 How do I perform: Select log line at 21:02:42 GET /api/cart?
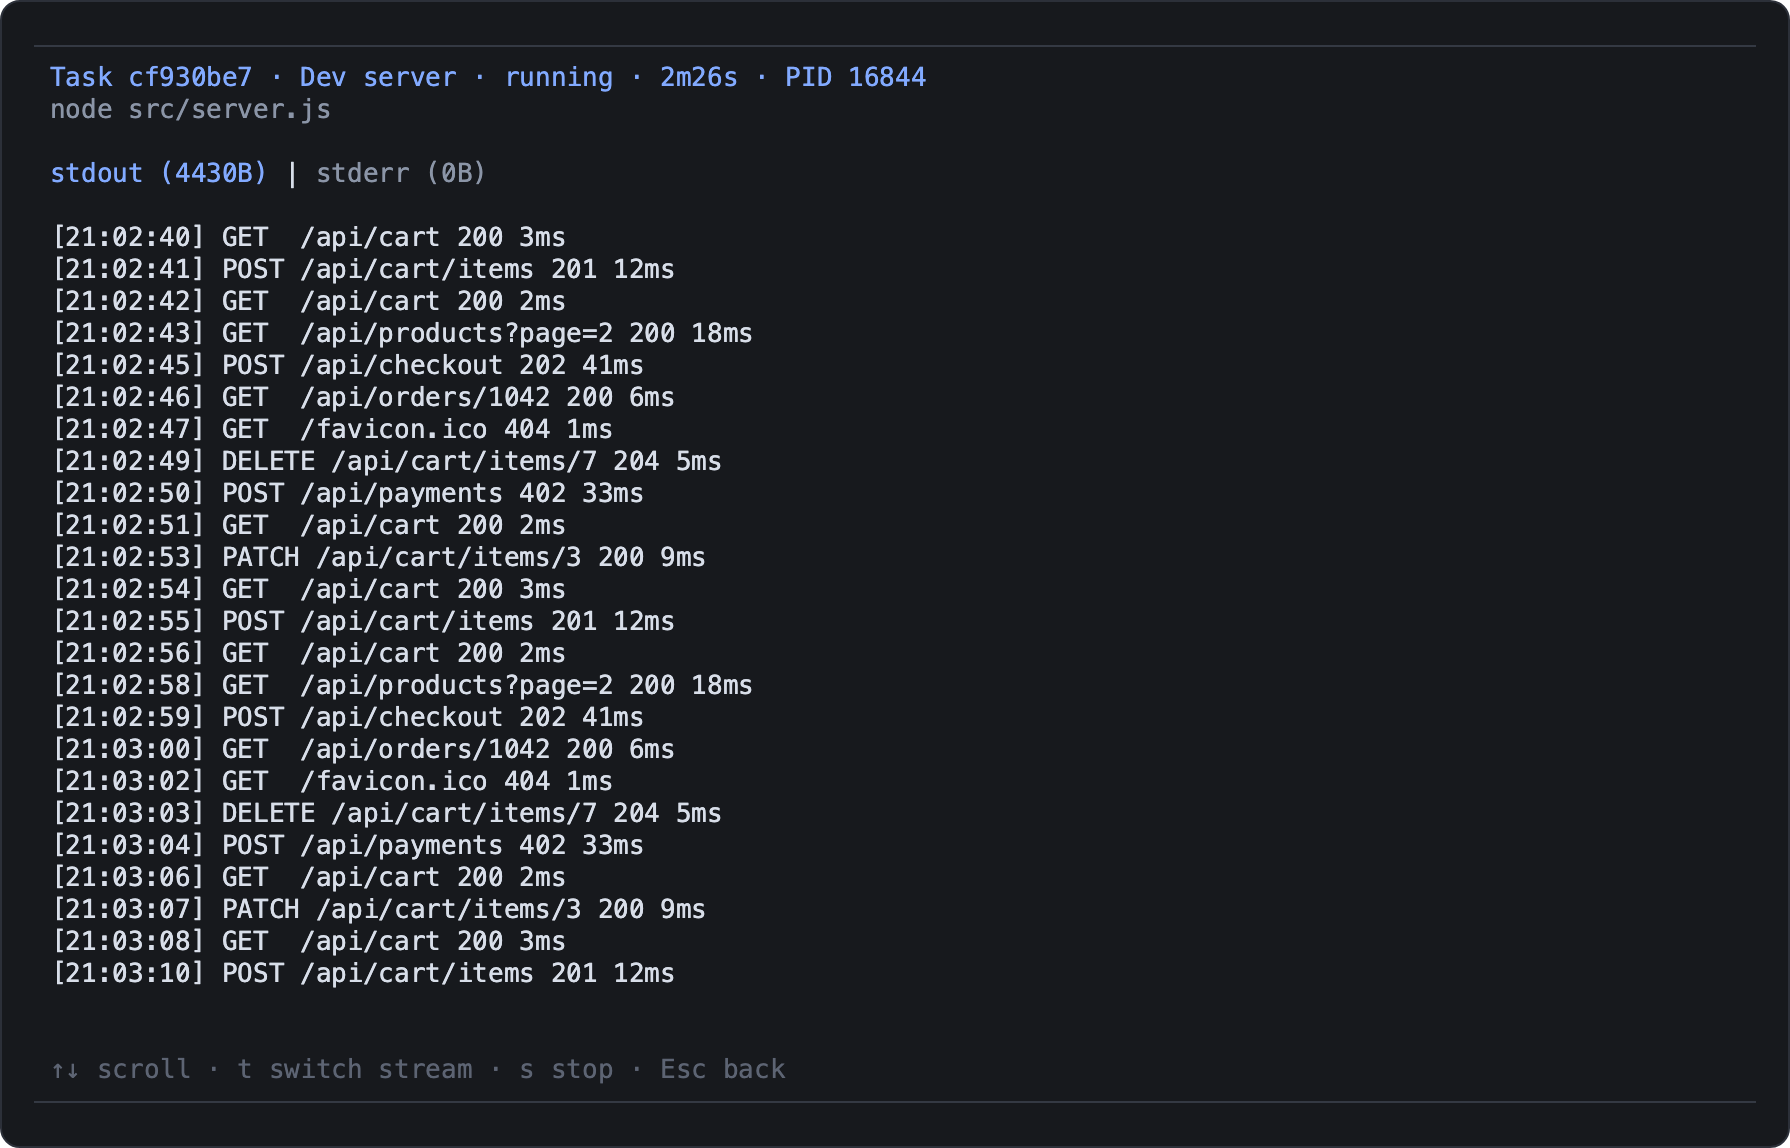tap(309, 301)
